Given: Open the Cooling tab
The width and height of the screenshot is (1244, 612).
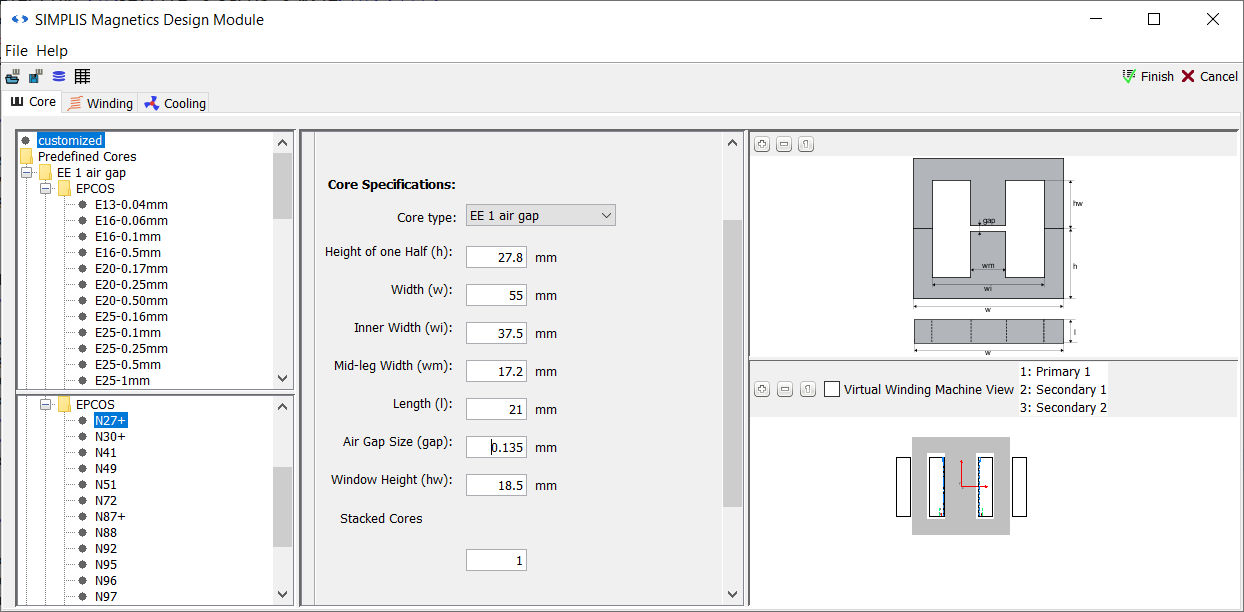Looking at the screenshot, I should [x=175, y=103].
